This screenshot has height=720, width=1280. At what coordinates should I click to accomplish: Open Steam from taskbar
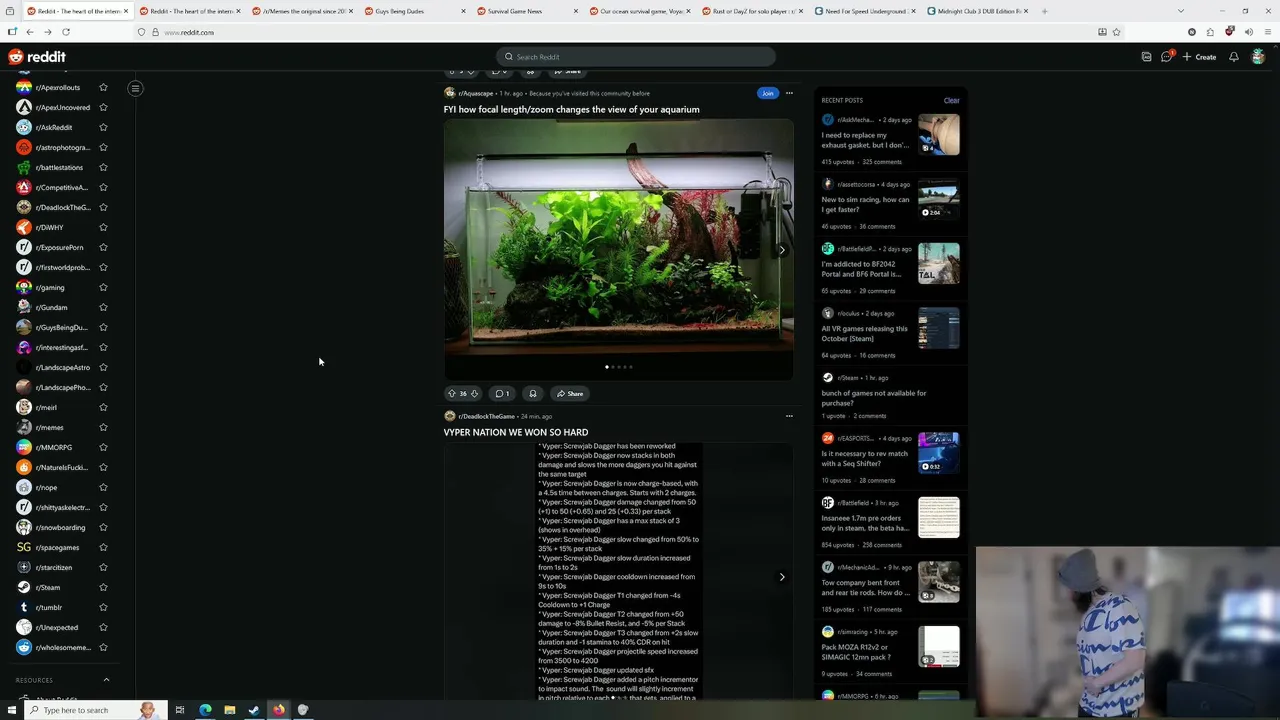254,710
